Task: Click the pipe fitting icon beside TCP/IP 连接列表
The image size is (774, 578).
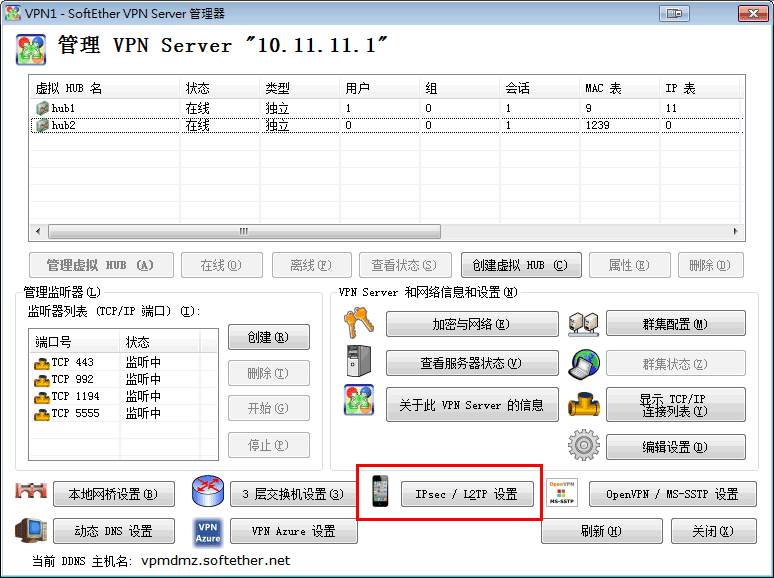Action: coord(583,405)
